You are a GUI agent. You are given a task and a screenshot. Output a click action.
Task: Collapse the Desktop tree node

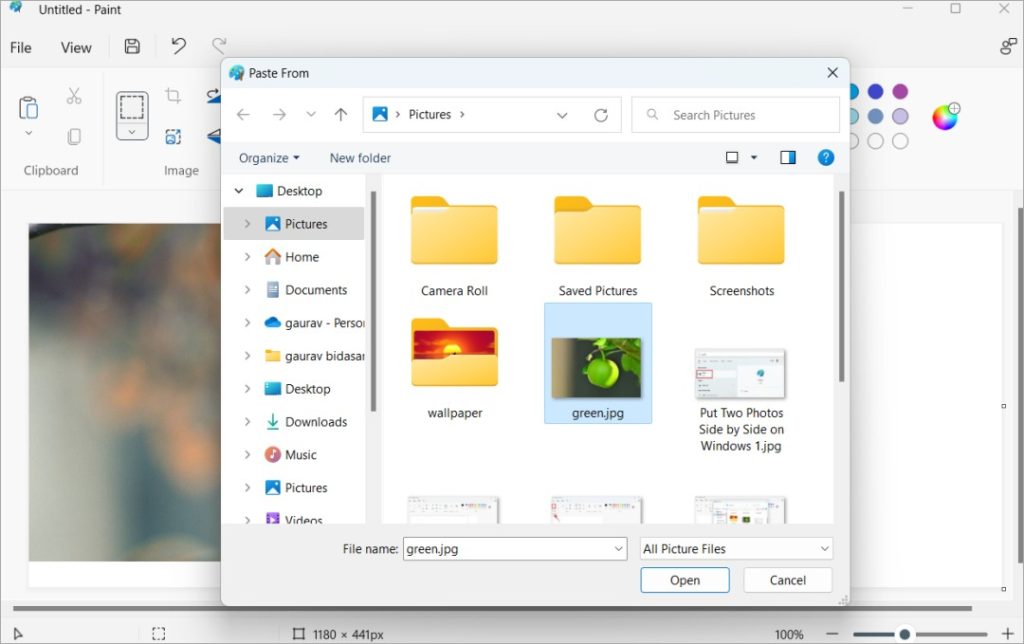point(238,191)
